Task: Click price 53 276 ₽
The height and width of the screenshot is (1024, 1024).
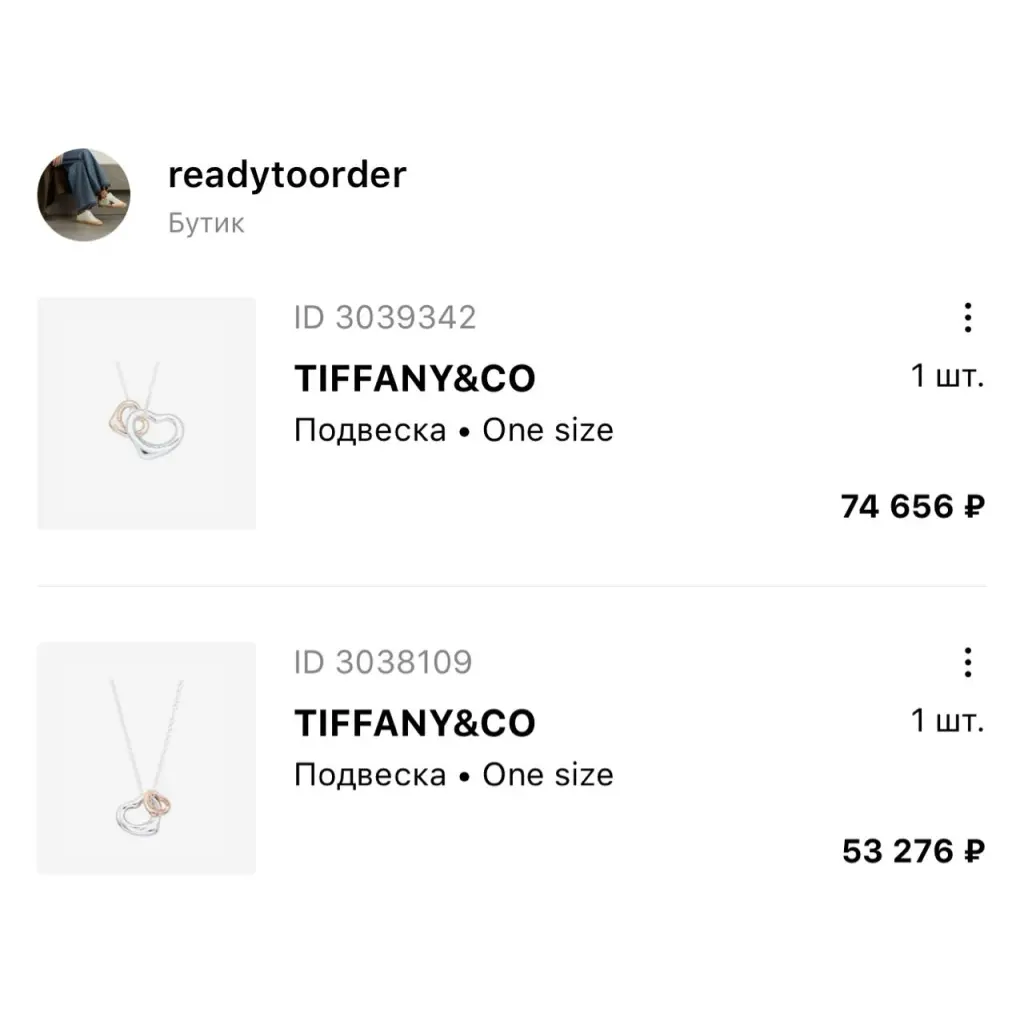Action: (x=912, y=852)
